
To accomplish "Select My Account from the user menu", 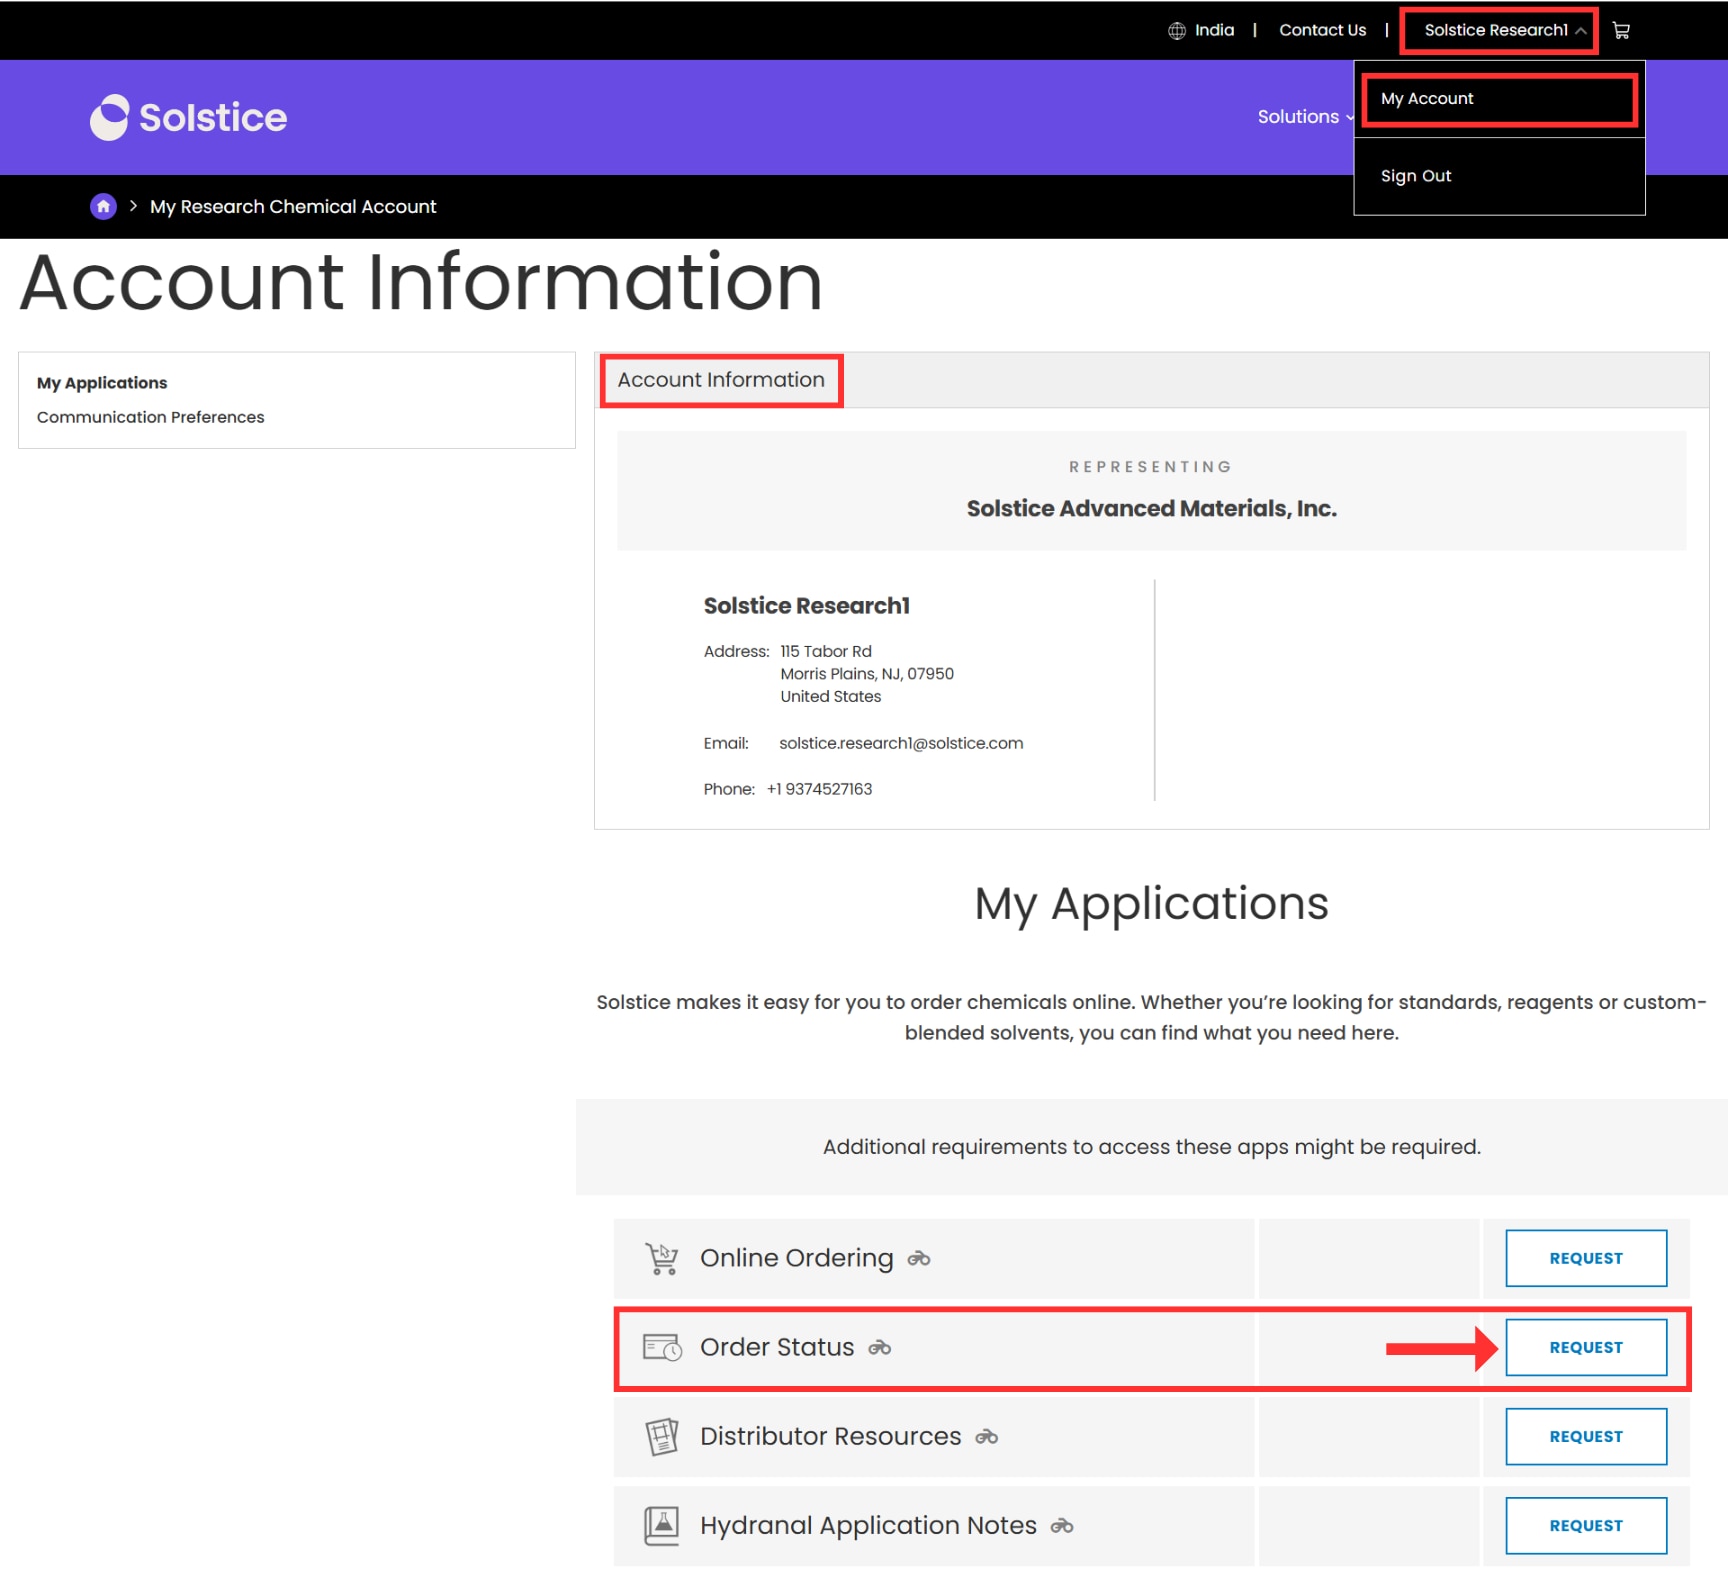I will pyautogui.click(x=1499, y=99).
